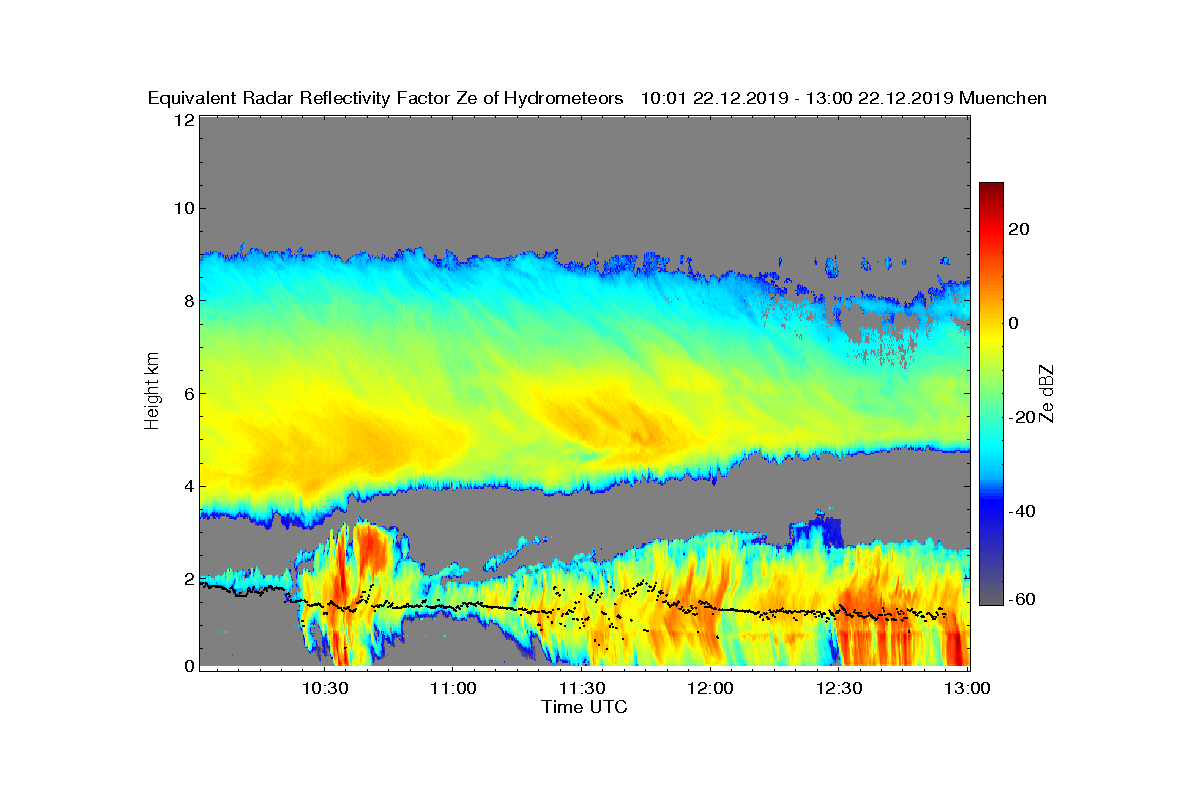Click the height tick label 8
The image size is (1200, 800).
tap(187, 301)
